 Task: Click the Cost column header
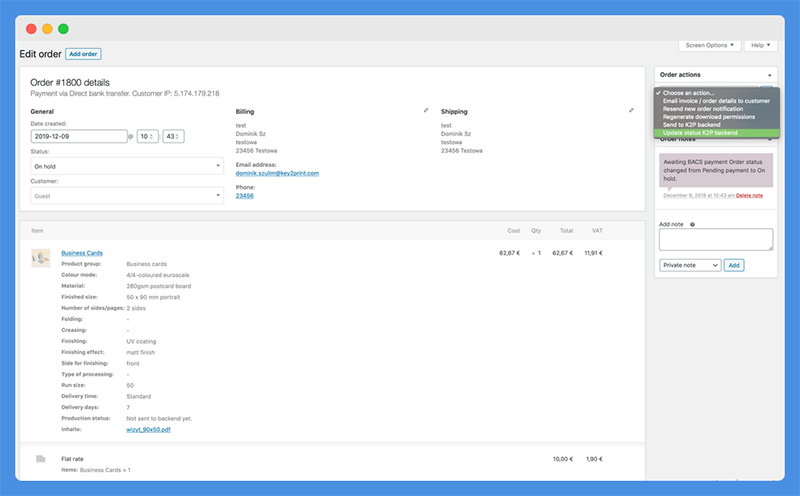click(x=514, y=231)
